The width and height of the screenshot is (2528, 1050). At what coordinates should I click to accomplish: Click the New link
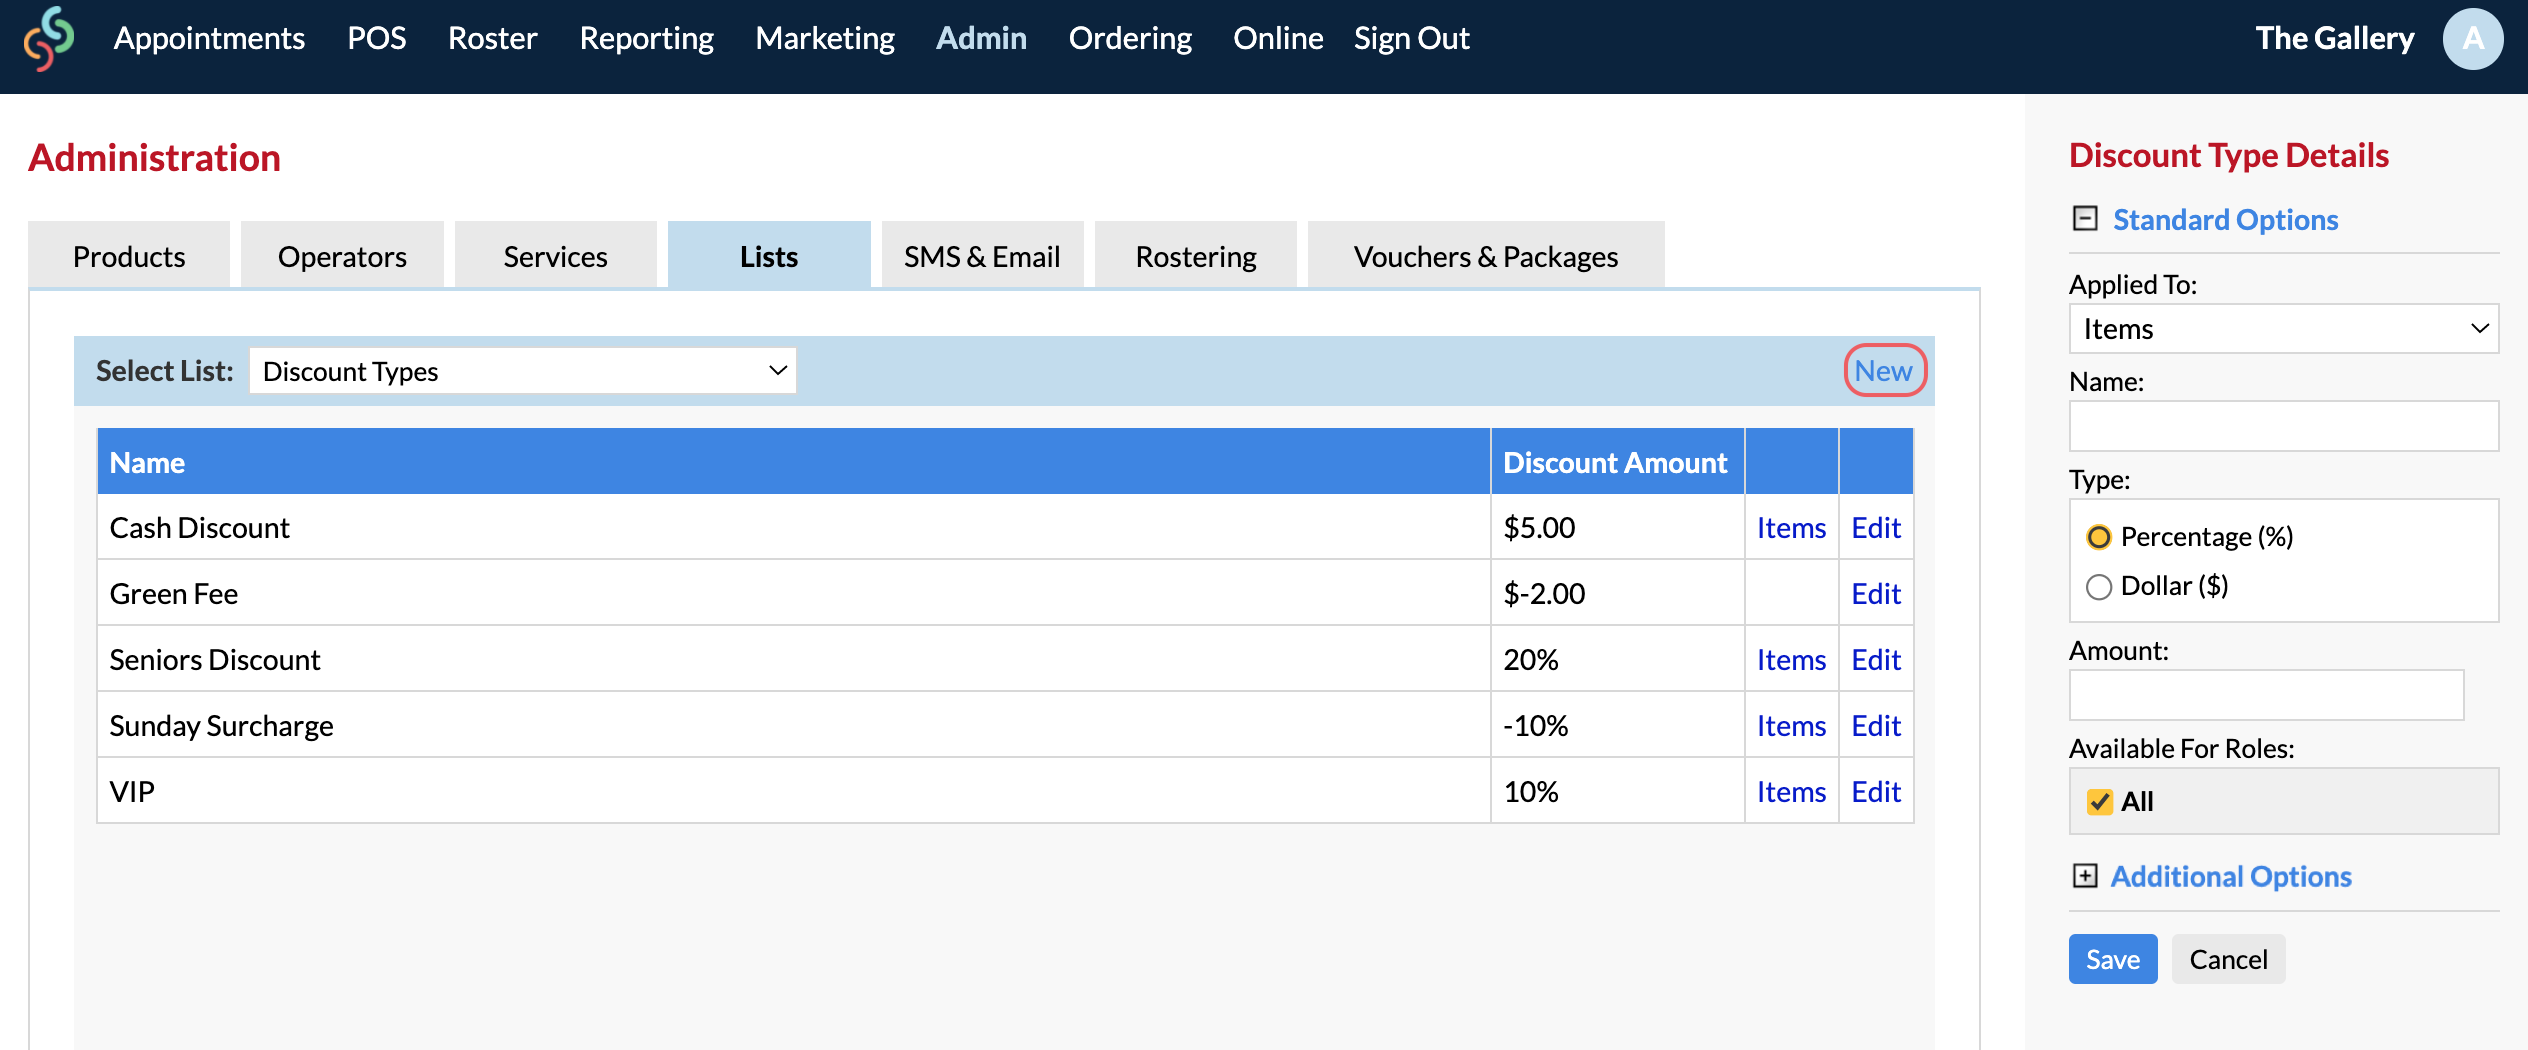coord(1884,371)
